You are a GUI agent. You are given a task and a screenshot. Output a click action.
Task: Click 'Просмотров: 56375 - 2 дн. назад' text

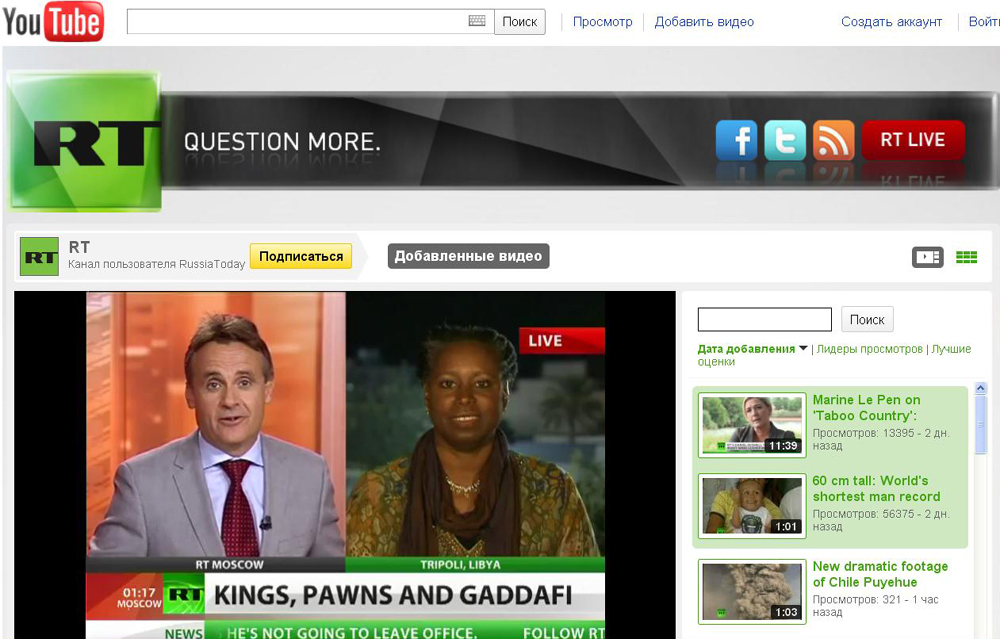pyautogui.click(x=881, y=520)
